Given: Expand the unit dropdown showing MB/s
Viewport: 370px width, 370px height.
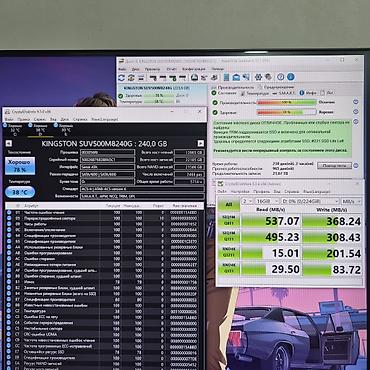Looking at the screenshot, I should tap(351, 201).
